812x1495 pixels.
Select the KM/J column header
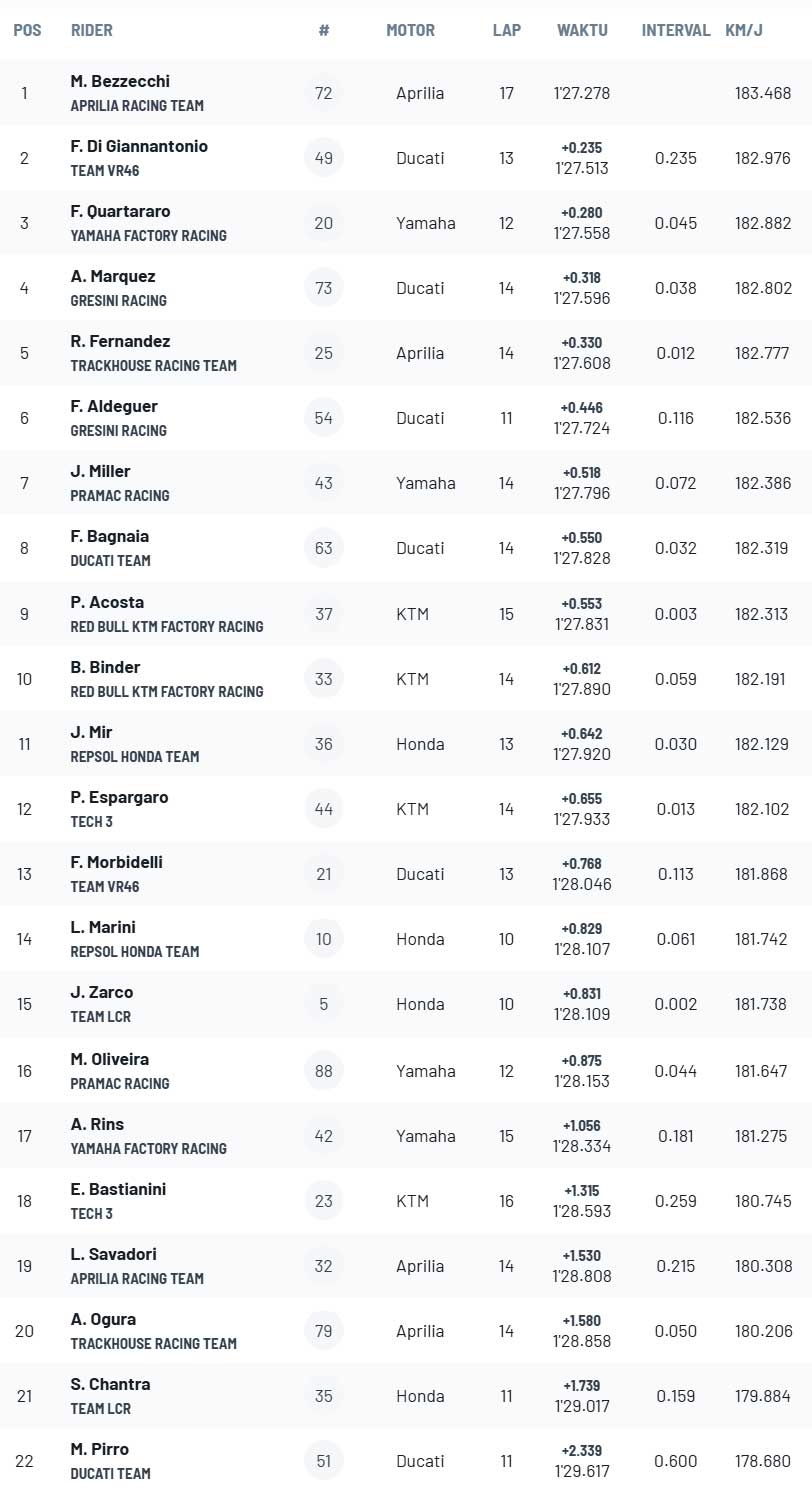(744, 30)
